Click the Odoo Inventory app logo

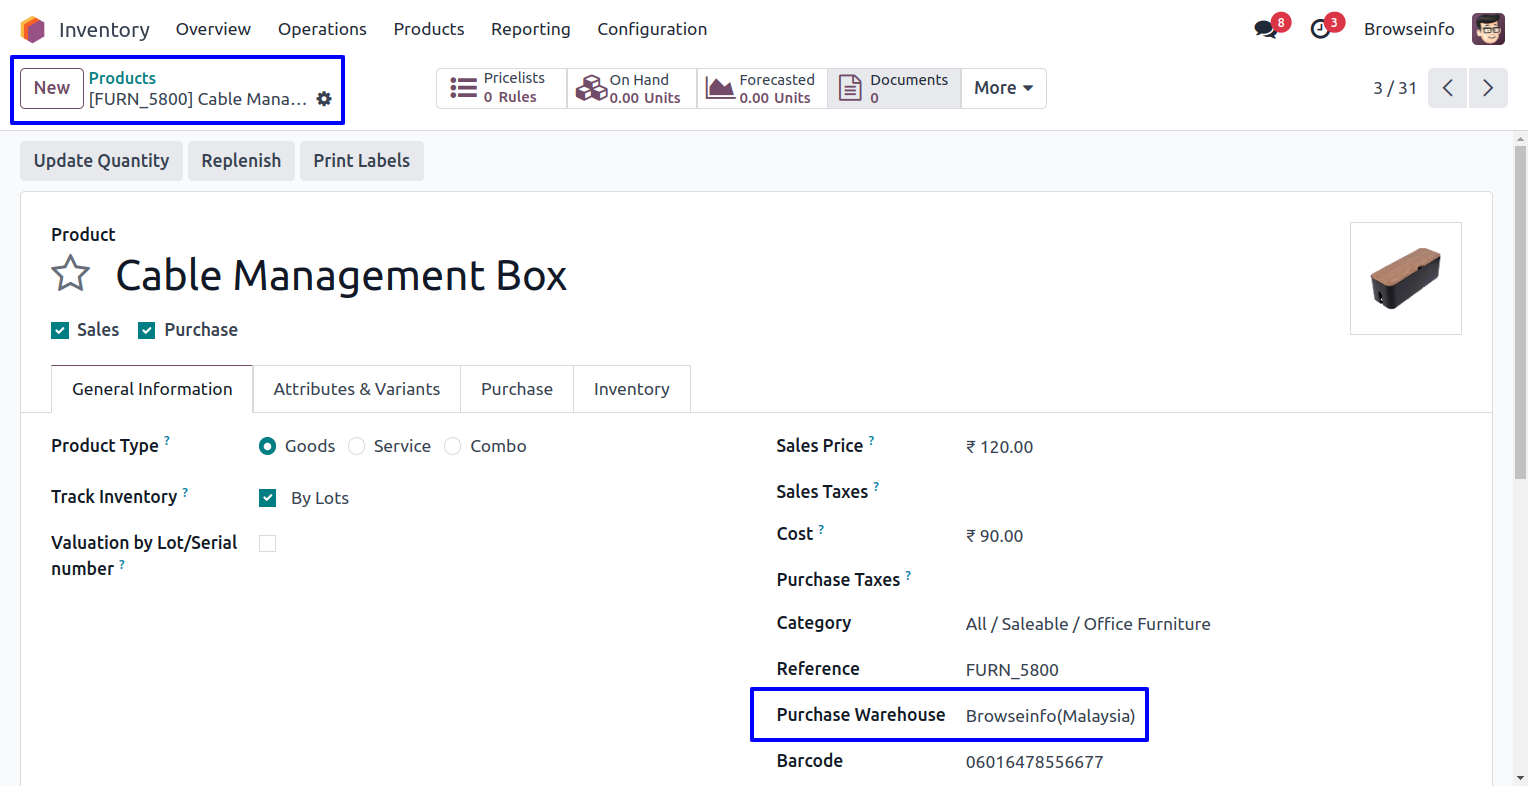pyautogui.click(x=33, y=29)
